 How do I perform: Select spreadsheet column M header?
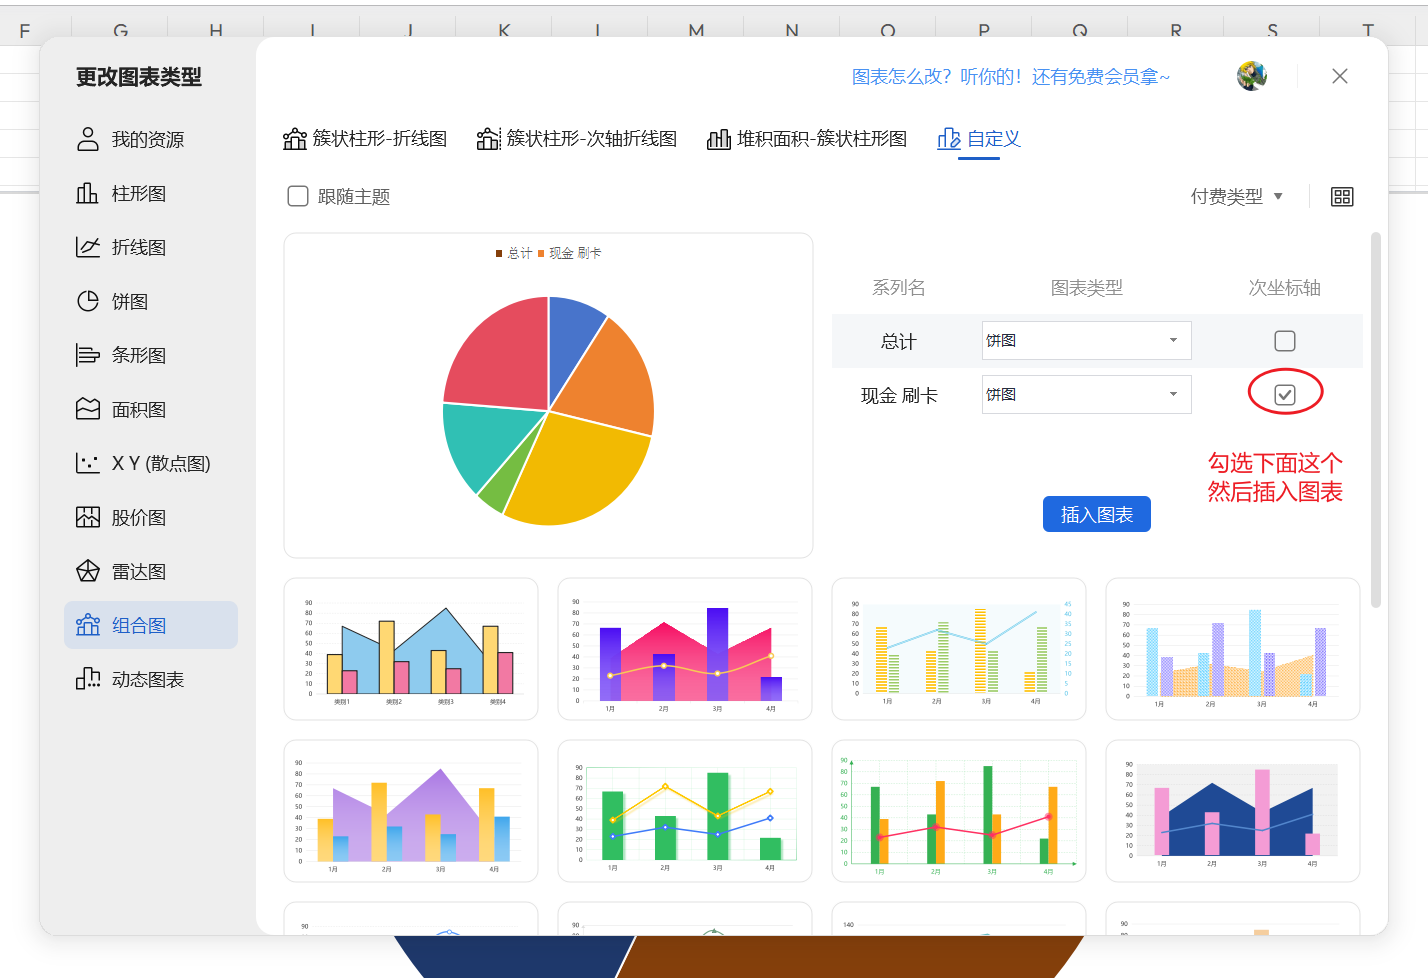coord(696,30)
